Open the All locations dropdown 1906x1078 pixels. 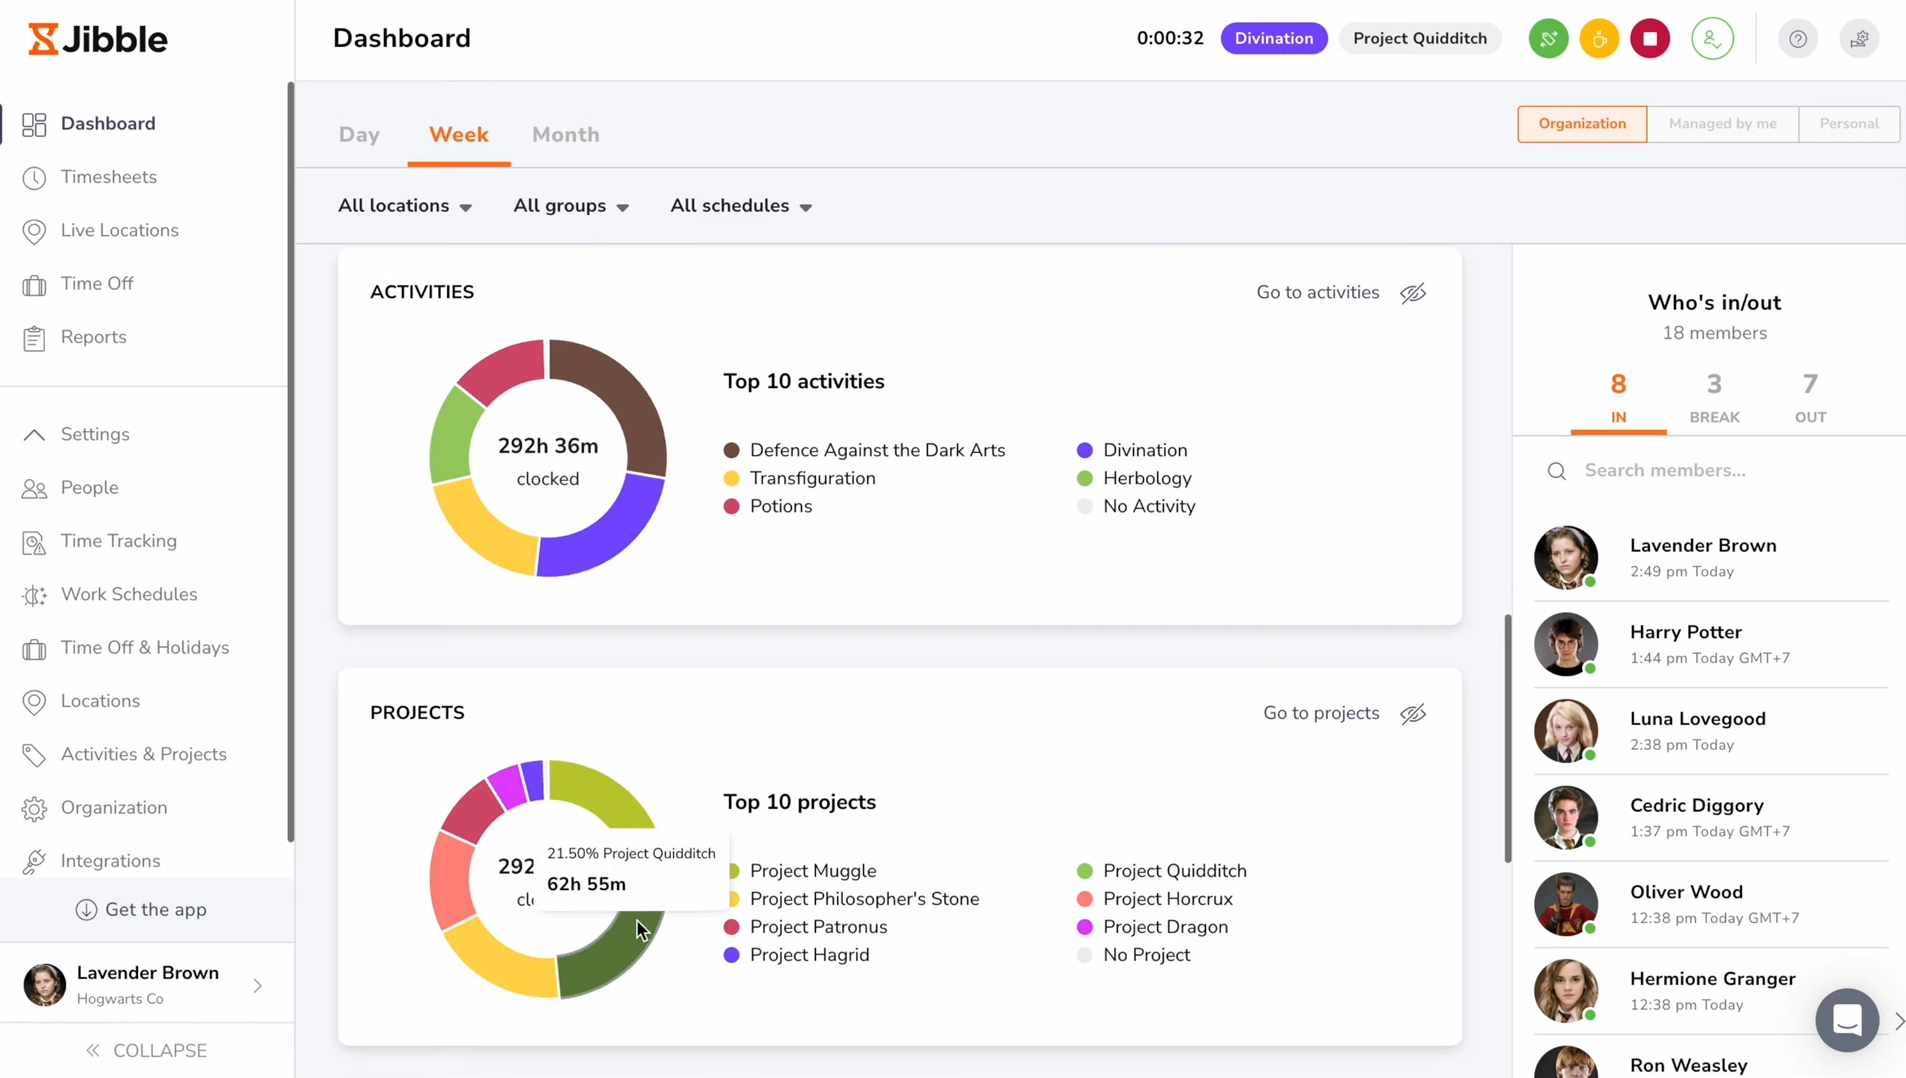coord(405,206)
